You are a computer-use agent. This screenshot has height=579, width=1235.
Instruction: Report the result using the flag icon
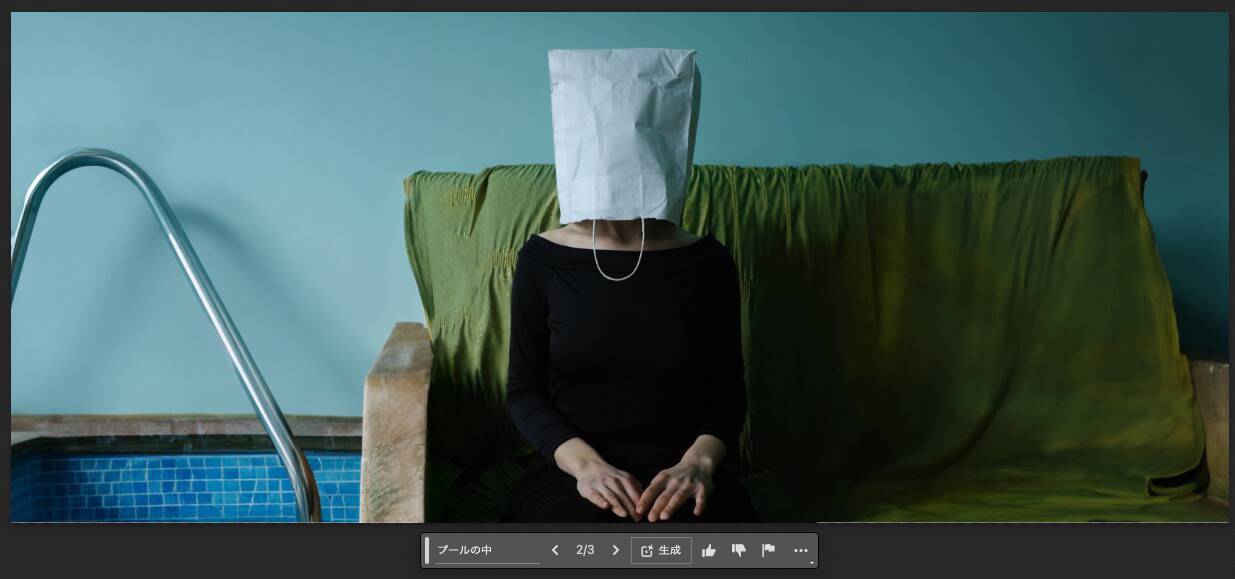768,550
